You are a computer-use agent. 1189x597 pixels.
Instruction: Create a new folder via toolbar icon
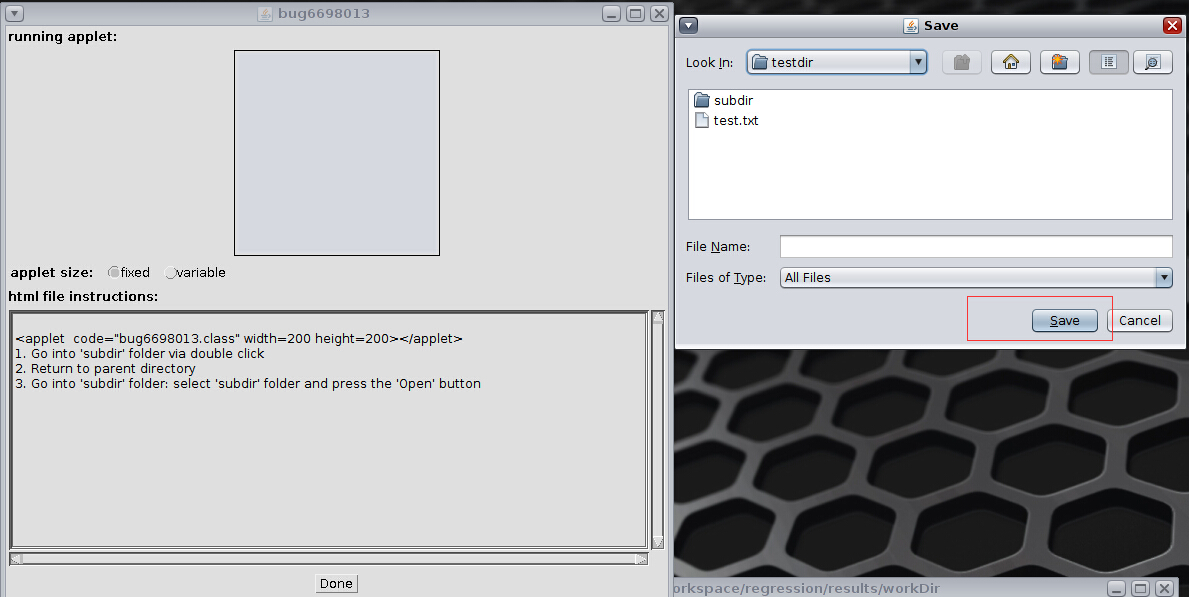point(1059,62)
